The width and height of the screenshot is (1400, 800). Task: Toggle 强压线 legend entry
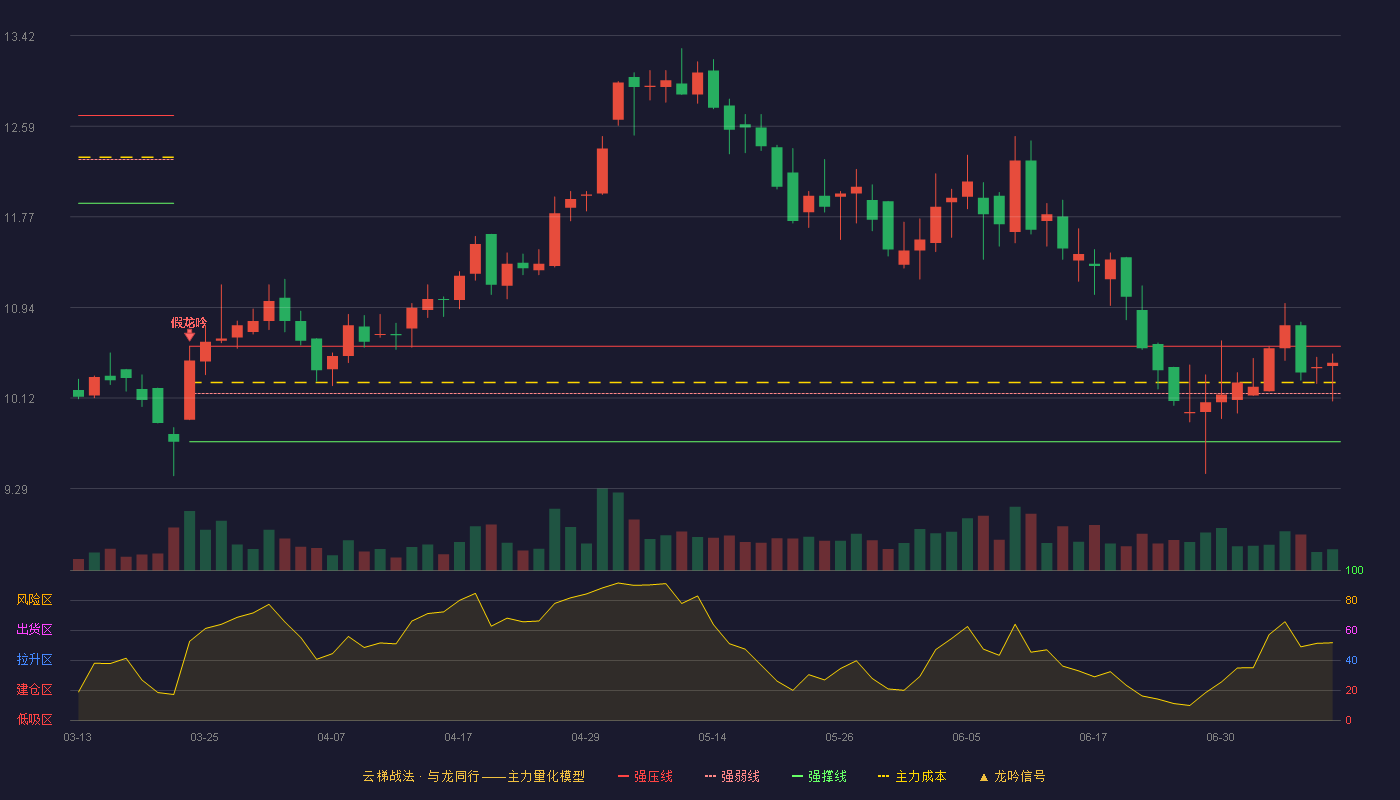click(645, 776)
